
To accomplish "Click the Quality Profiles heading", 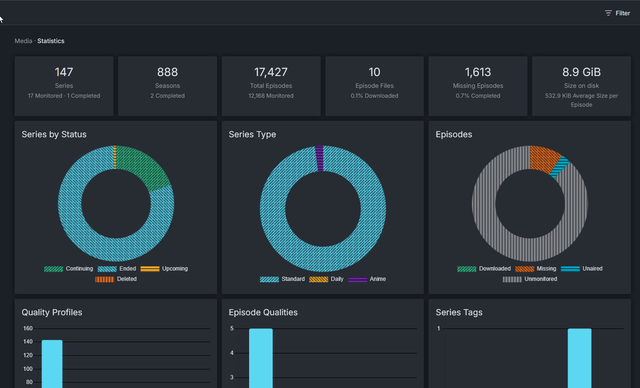I will pyautogui.click(x=52, y=312).
